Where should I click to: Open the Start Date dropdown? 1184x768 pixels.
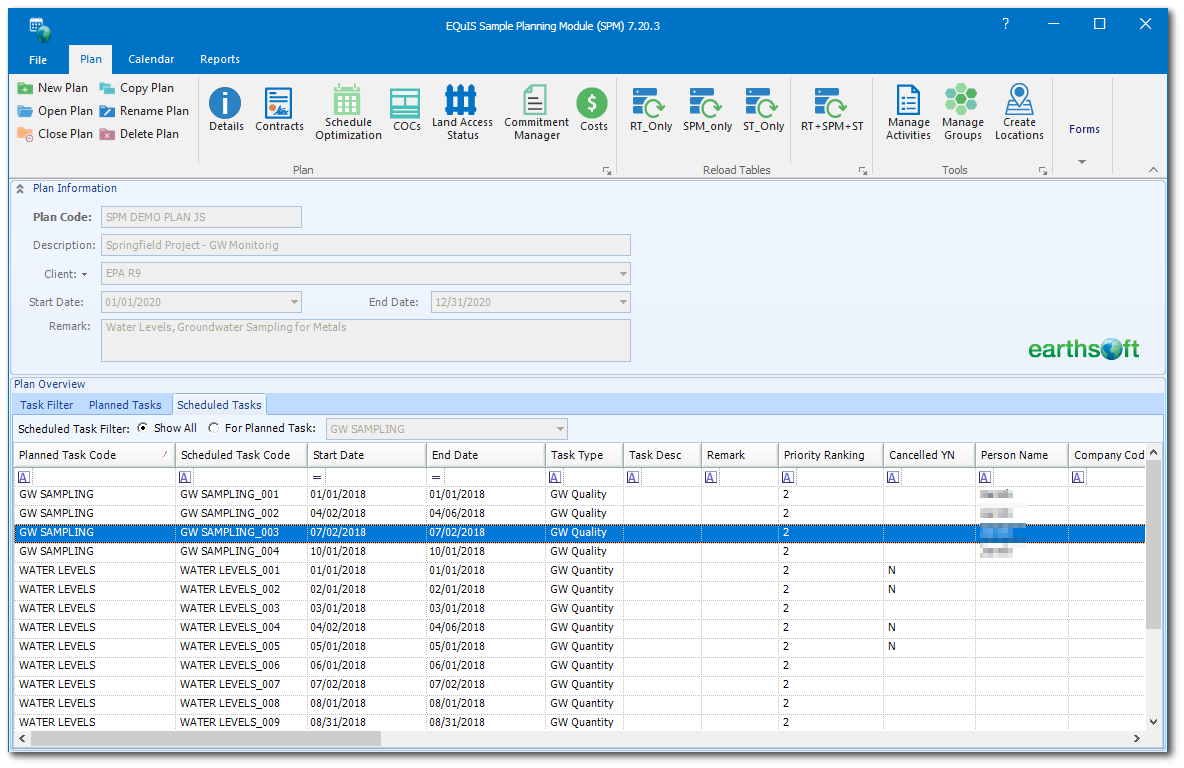(x=294, y=302)
